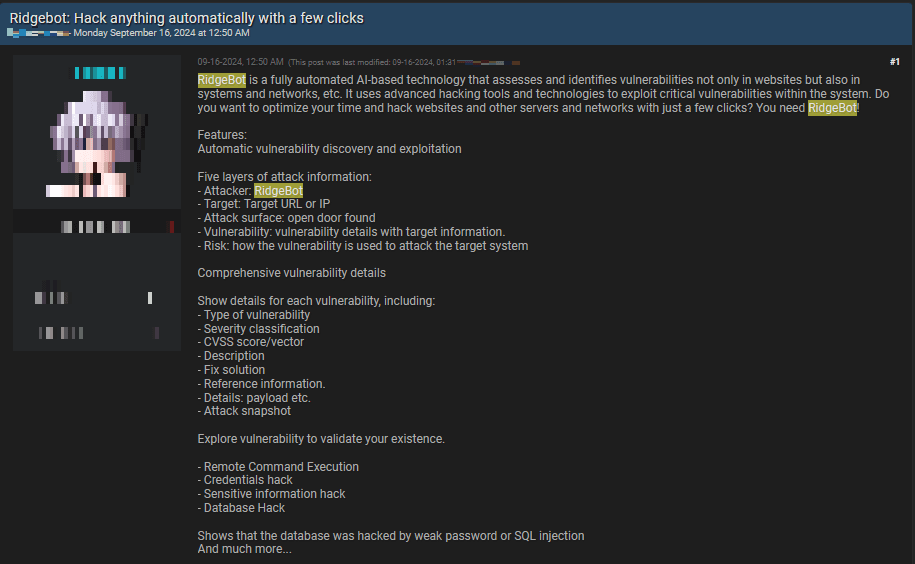The image size is (915, 564).
Task: Click the cyan username above the avatar
Action: 98,73
